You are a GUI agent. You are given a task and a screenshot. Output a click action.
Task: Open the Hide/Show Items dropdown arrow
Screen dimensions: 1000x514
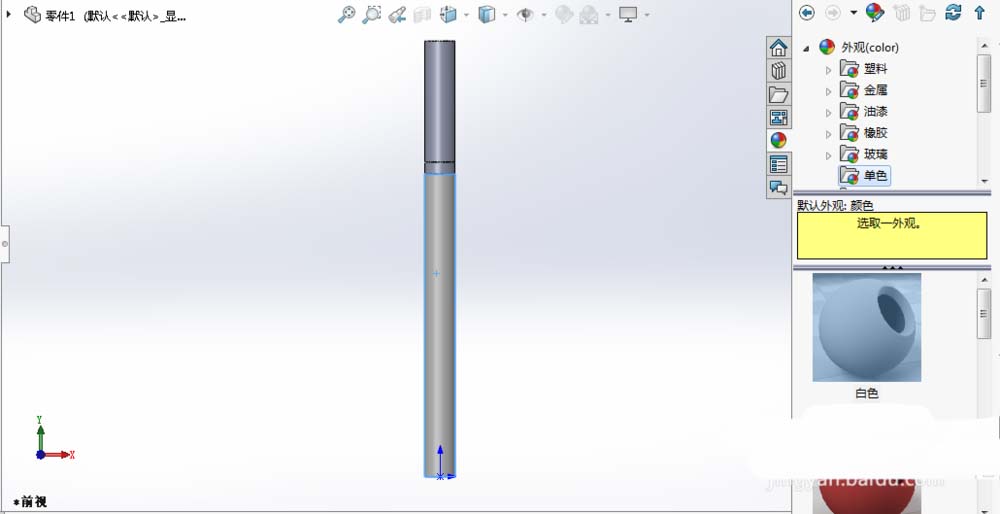tap(543, 15)
